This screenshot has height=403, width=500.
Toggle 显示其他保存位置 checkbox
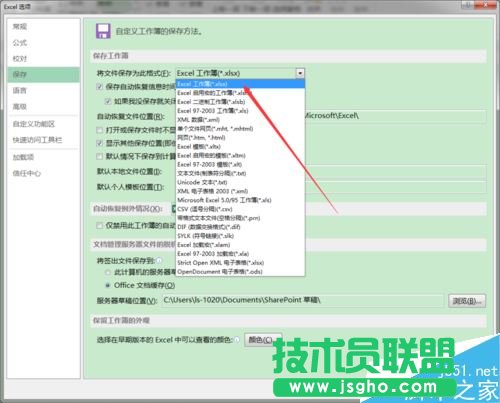tap(99, 143)
